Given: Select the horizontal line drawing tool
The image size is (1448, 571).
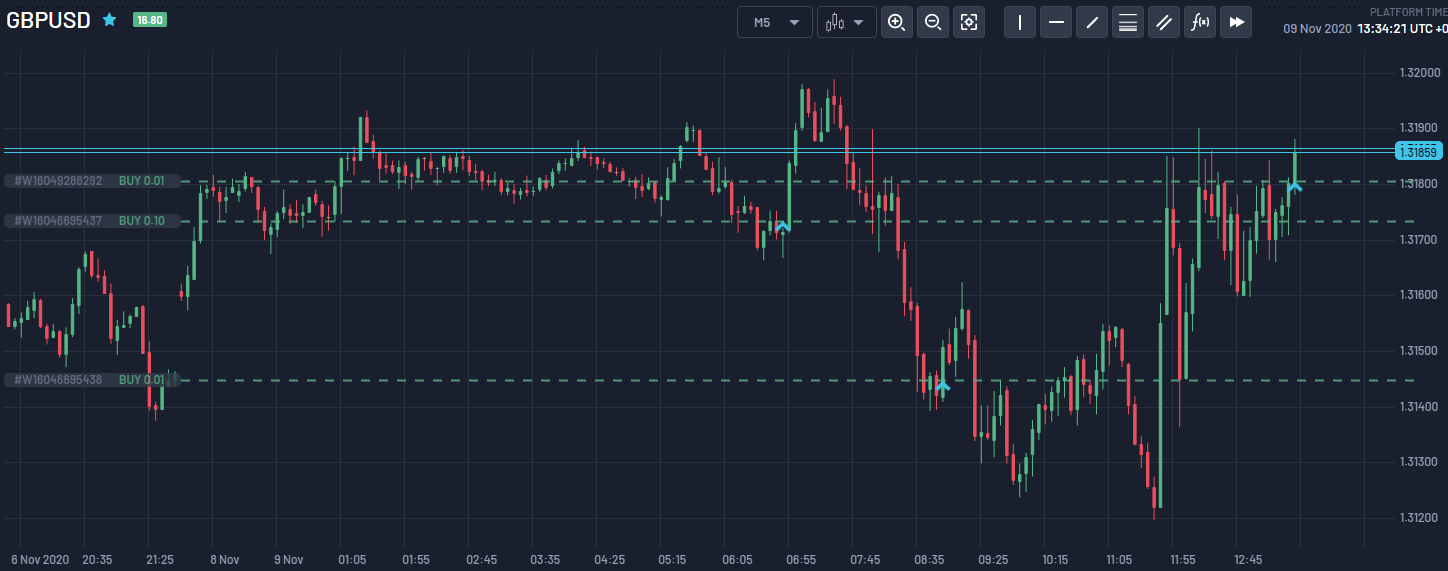Looking at the screenshot, I should tap(1056, 22).
